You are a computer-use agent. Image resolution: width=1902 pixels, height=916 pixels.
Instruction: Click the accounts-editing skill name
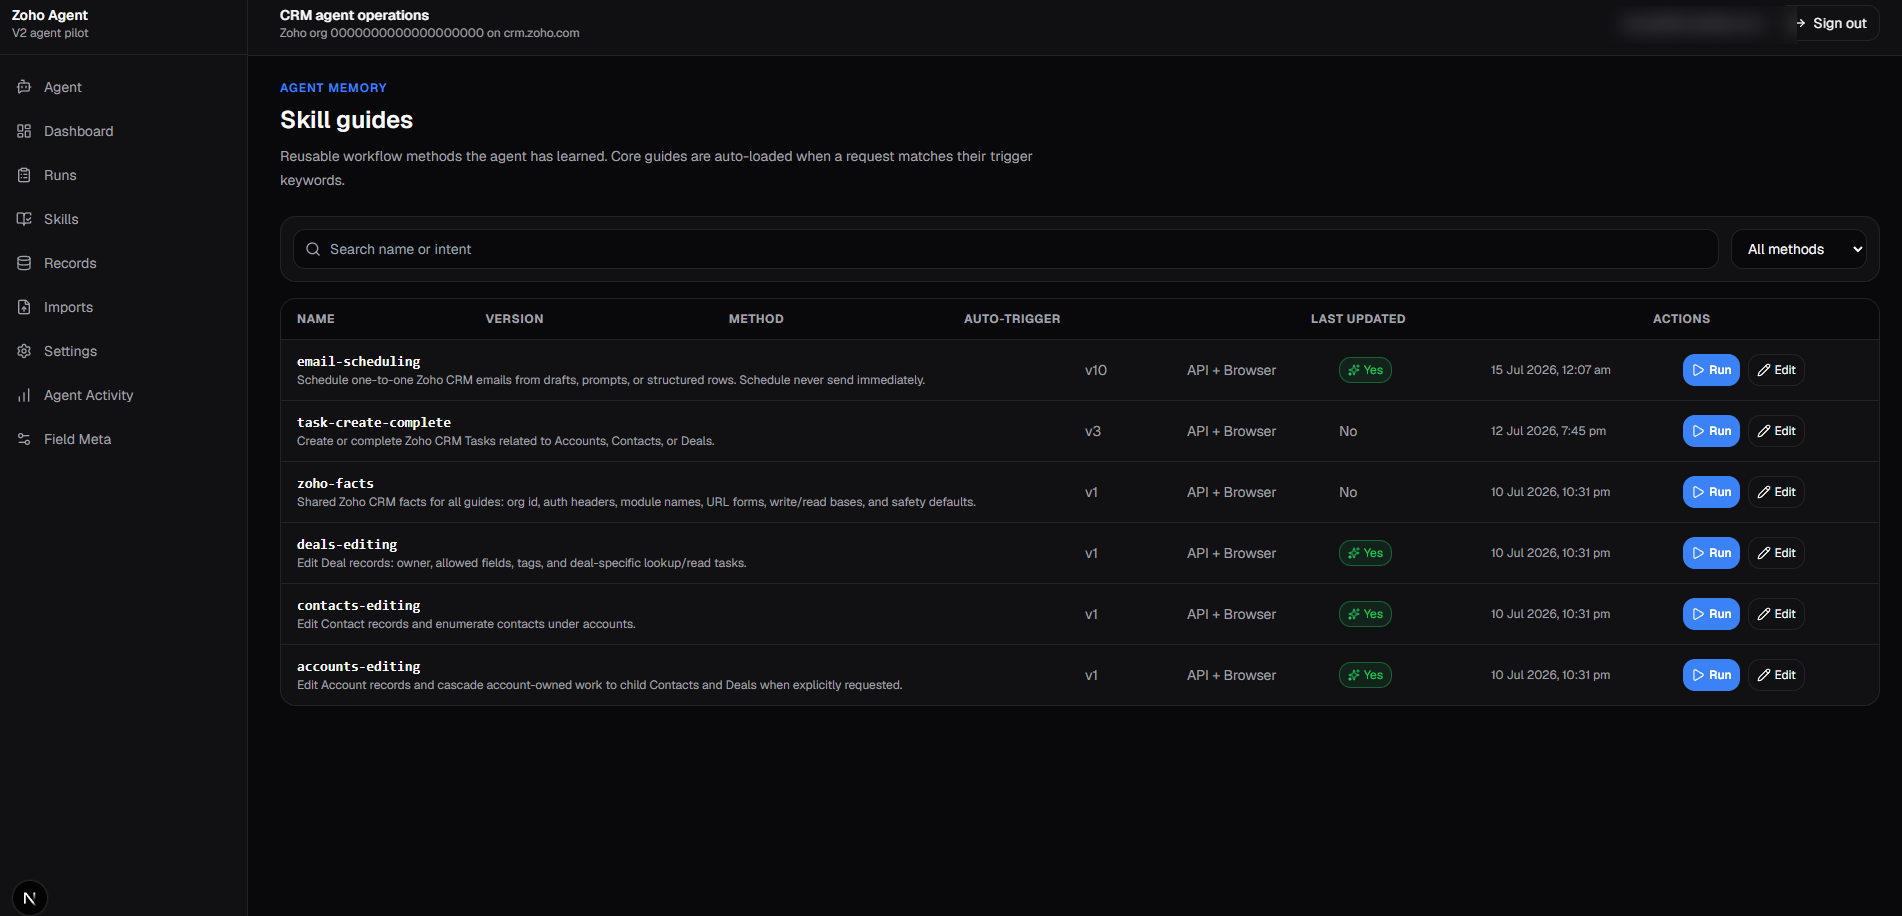(x=358, y=666)
